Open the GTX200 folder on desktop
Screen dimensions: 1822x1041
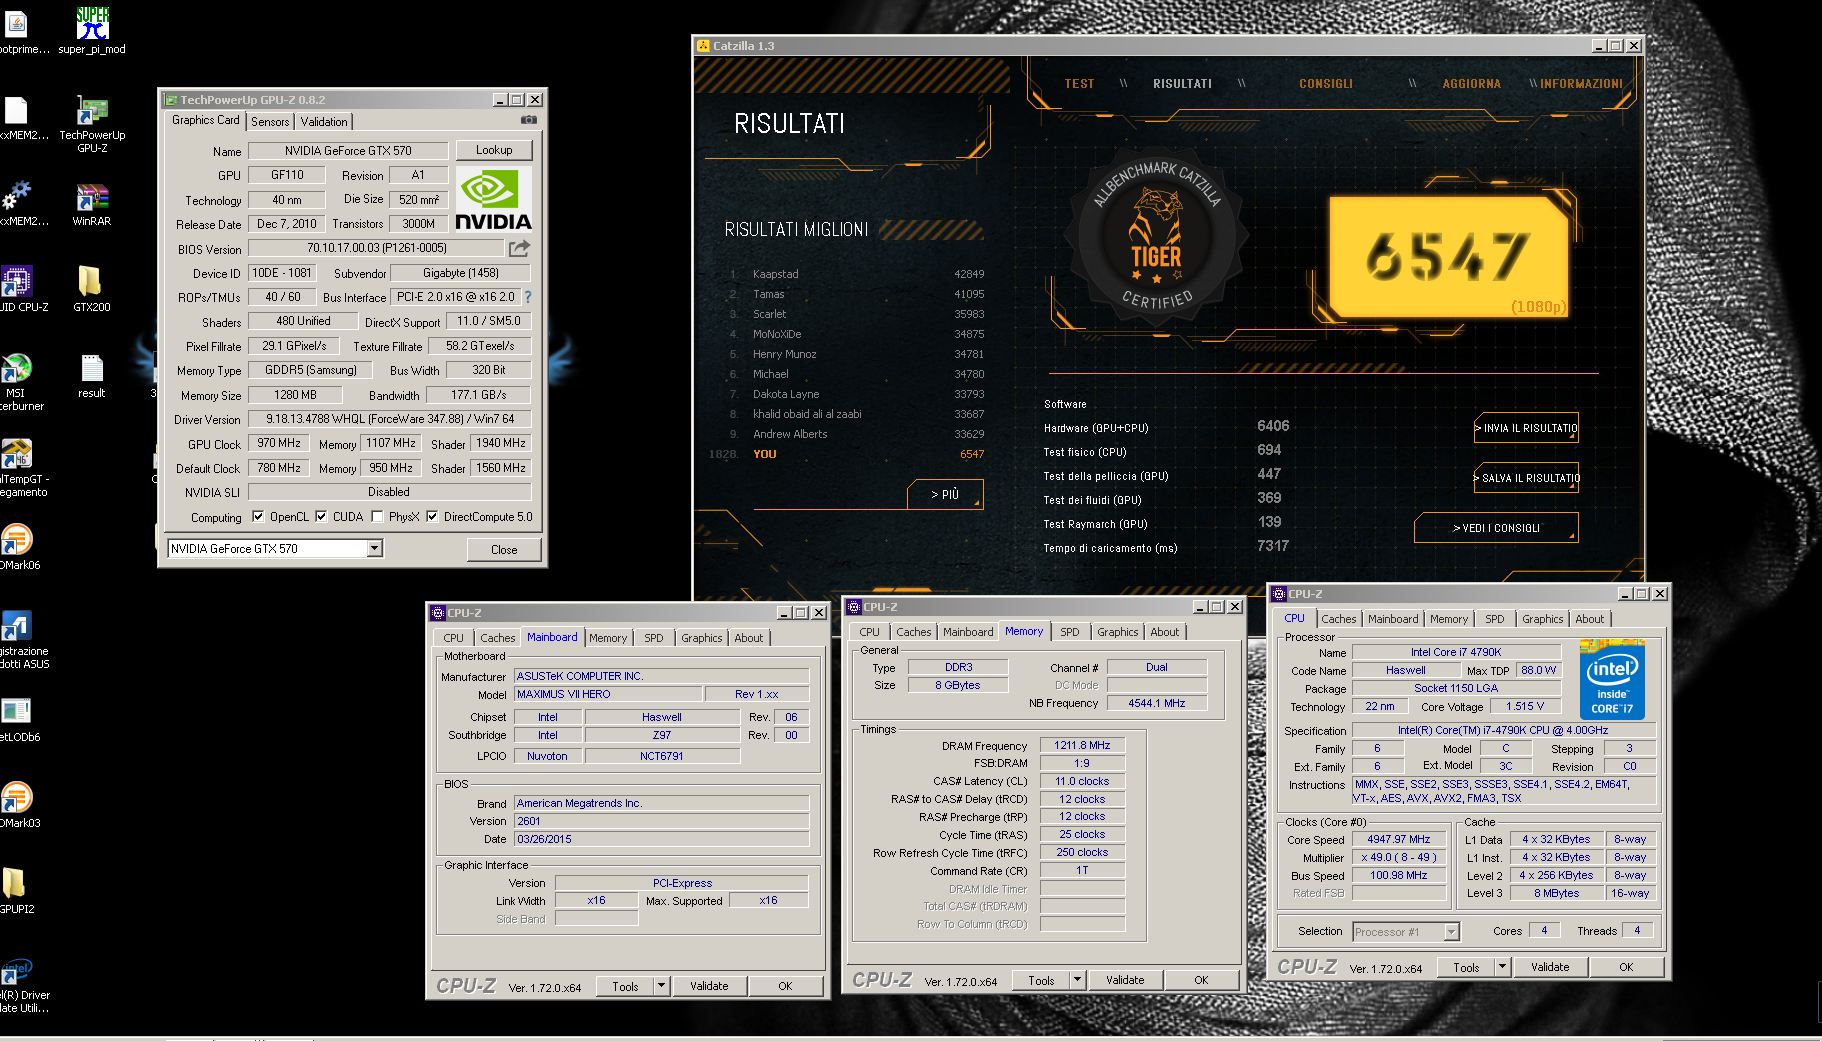pyautogui.click(x=91, y=290)
